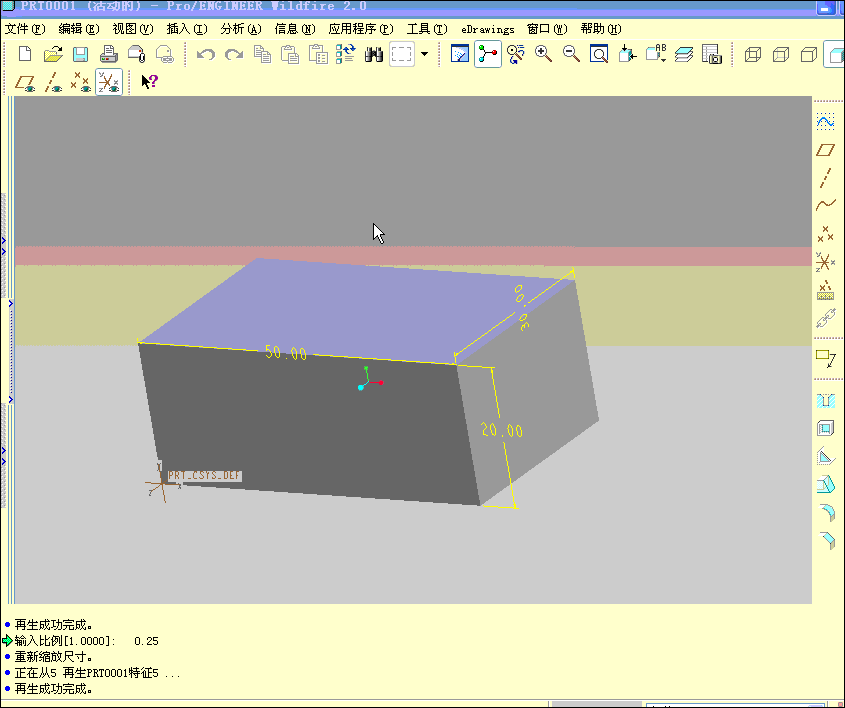Open the eDrawings menu
845x708 pixels.
(488, 29)
